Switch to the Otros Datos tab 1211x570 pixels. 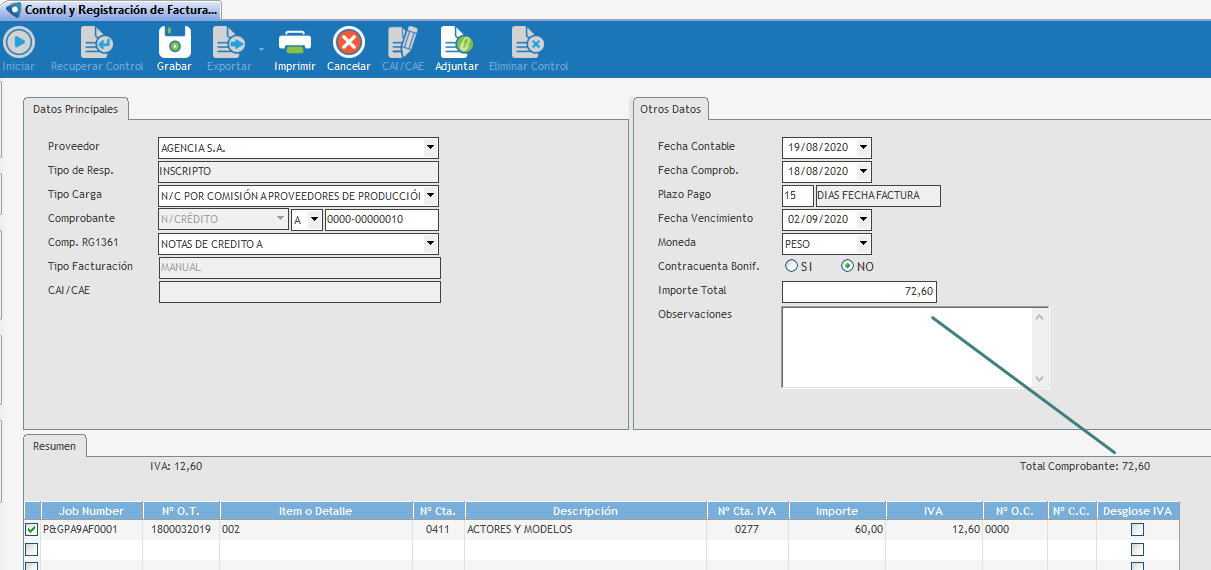click(x=671, y=109)
